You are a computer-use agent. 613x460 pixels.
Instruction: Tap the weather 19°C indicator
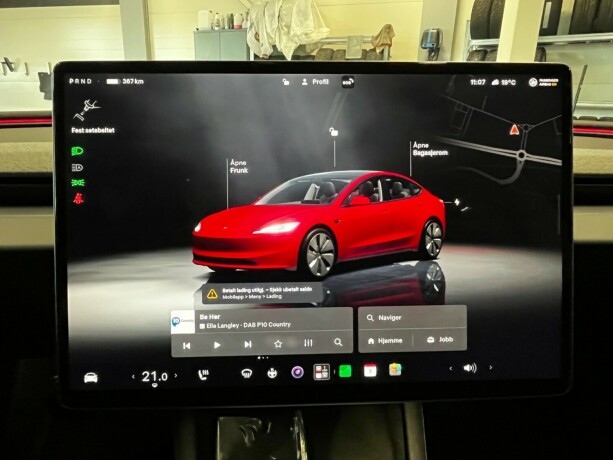tap(504, 82)
